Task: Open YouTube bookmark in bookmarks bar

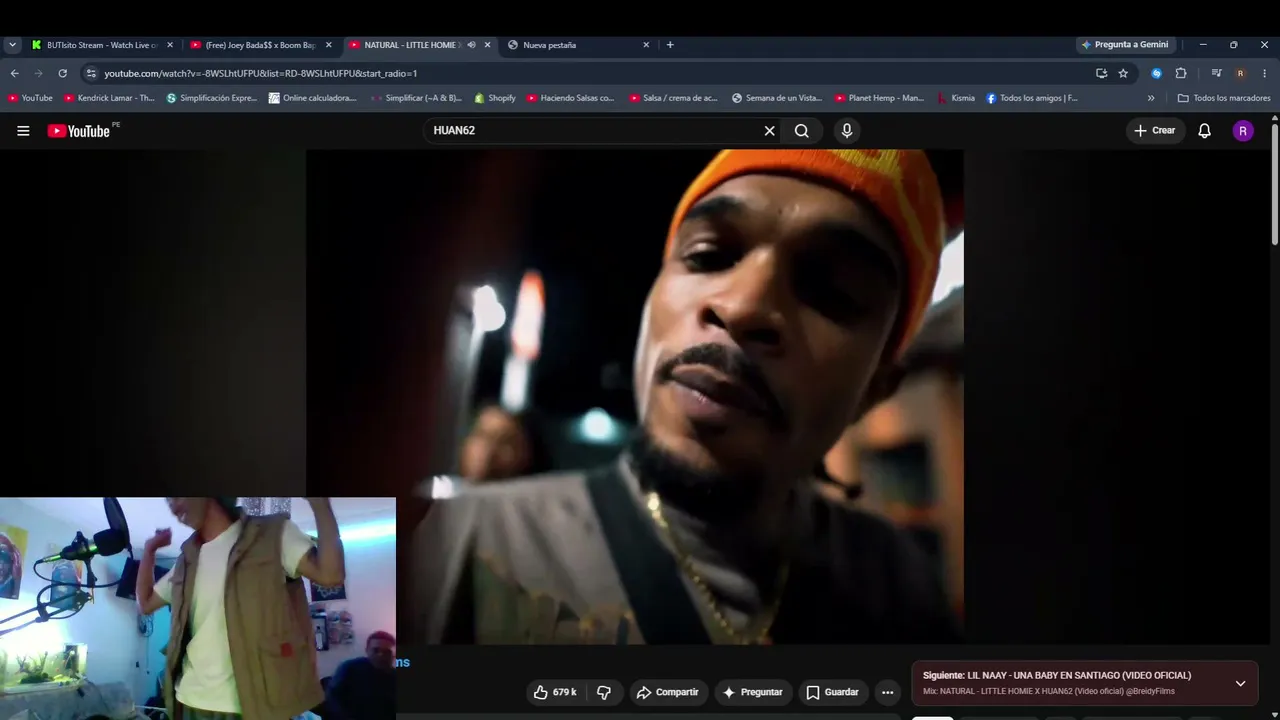Action: click(x=30, y=98)
